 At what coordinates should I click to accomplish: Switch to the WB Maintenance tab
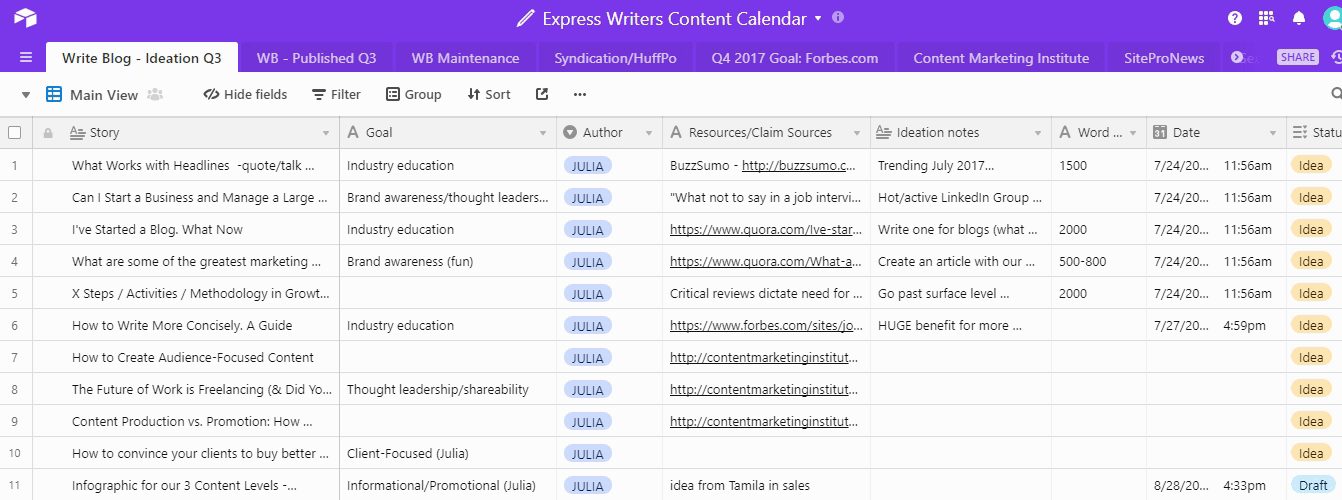465,58
